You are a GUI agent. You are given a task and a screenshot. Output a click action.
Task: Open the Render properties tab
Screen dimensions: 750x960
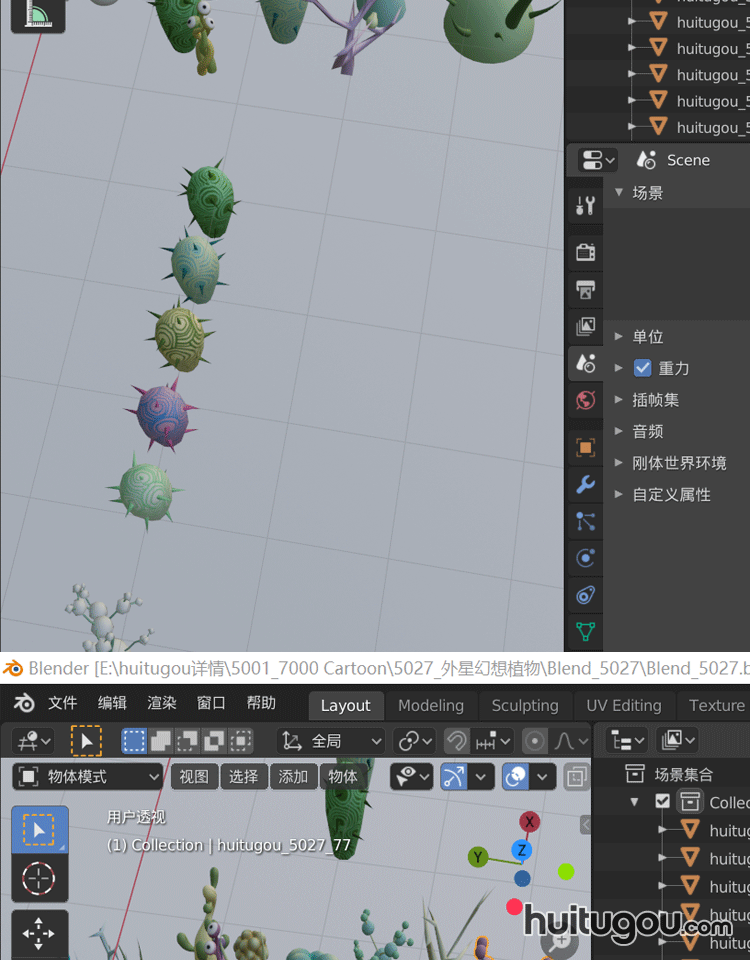(585, 252)
